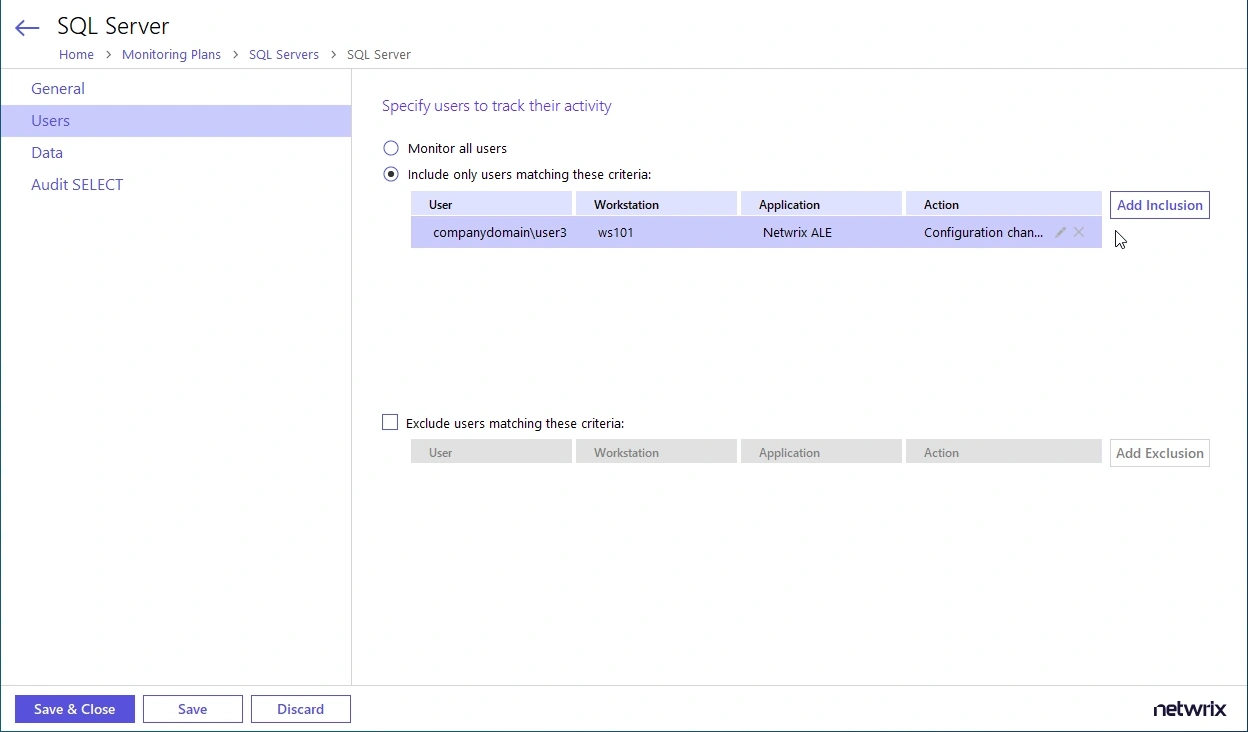Click the Add Inclusion button
The width and height of the screenshot is (1248, 732).
click(x=1159, y=204)
